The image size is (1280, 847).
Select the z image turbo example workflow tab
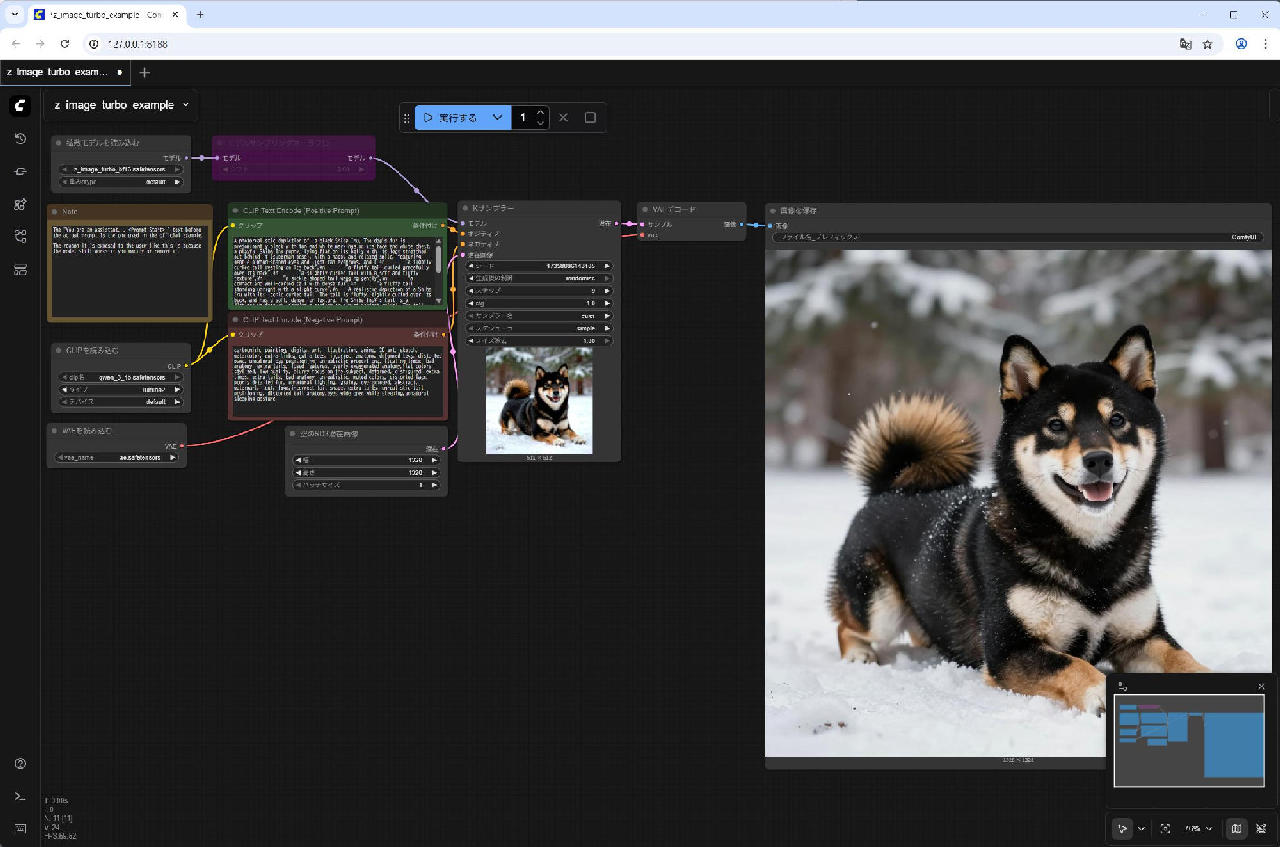[x=58, y=72]
